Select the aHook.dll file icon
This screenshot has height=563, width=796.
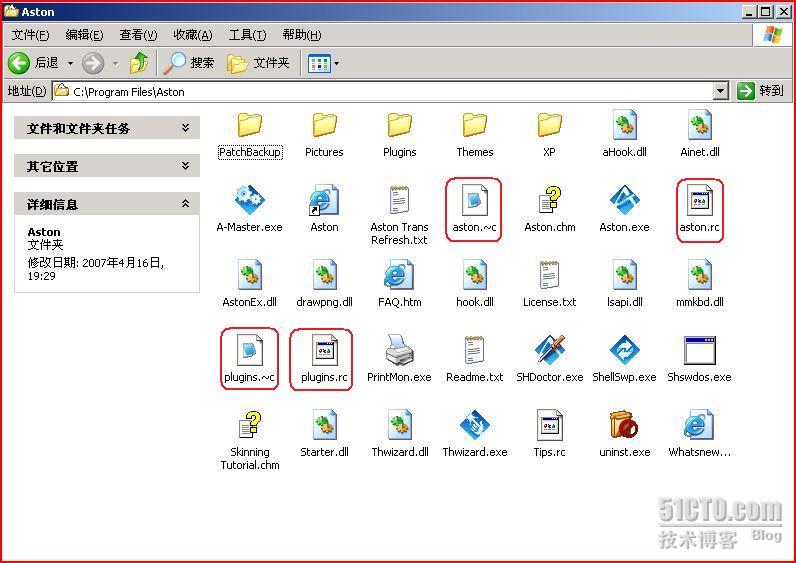(624, 125)
